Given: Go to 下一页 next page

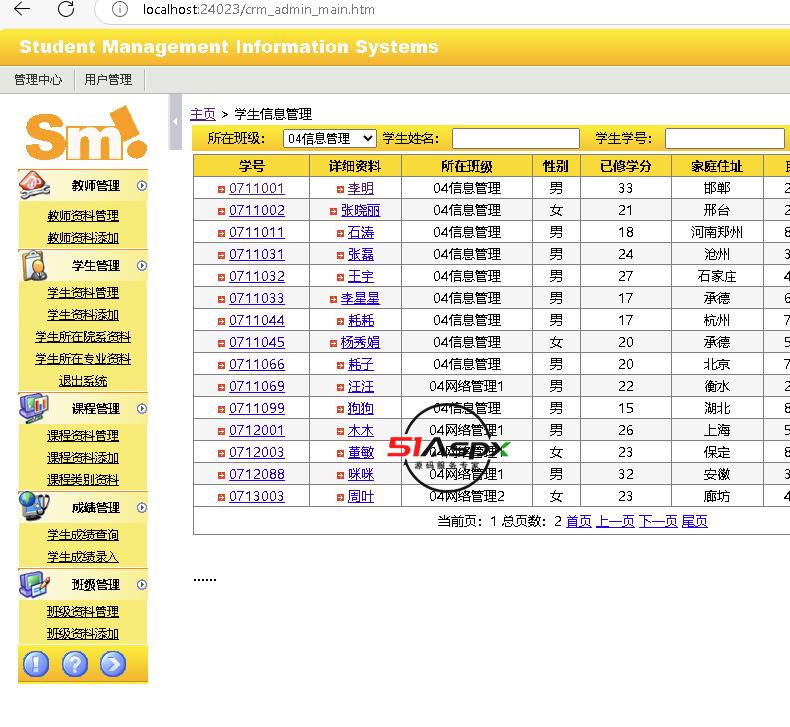Looking at the screenshot, I should (x=658, y=521).
